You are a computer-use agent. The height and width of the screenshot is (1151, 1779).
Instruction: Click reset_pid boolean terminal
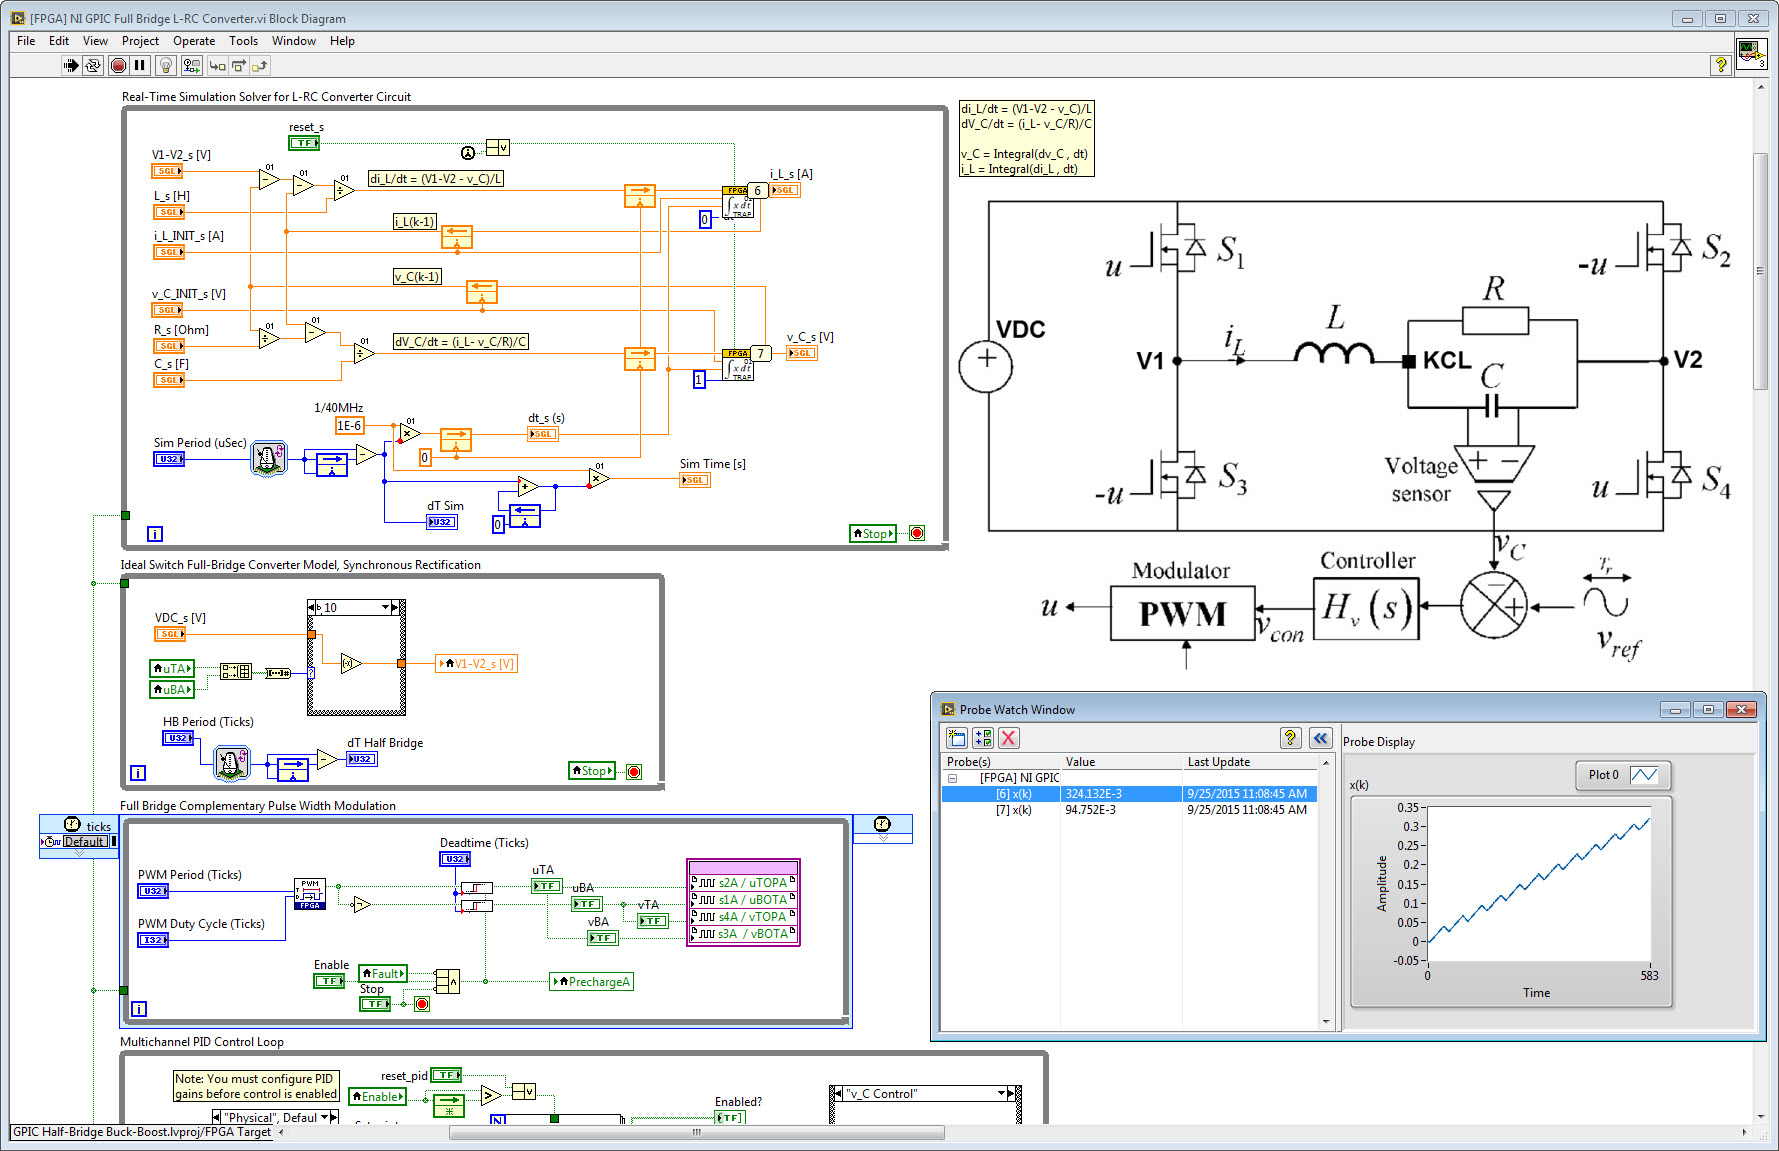(446, 1075)
